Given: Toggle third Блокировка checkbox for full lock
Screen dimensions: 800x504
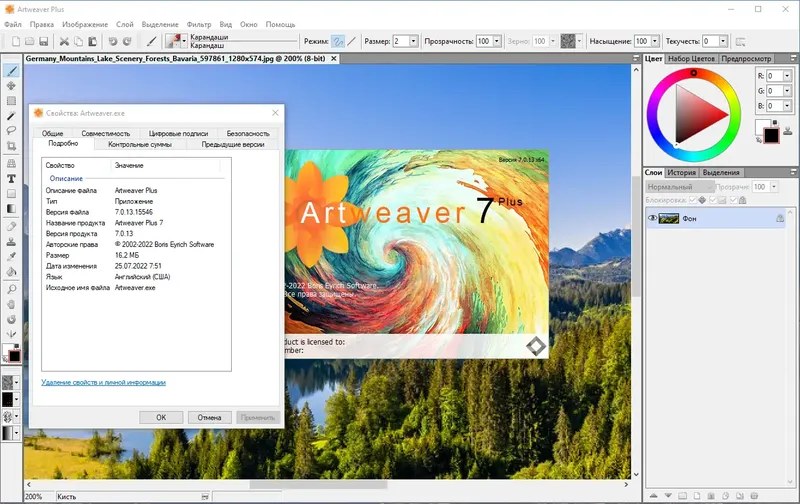Looking at the screenshot, I should point(733,200).
